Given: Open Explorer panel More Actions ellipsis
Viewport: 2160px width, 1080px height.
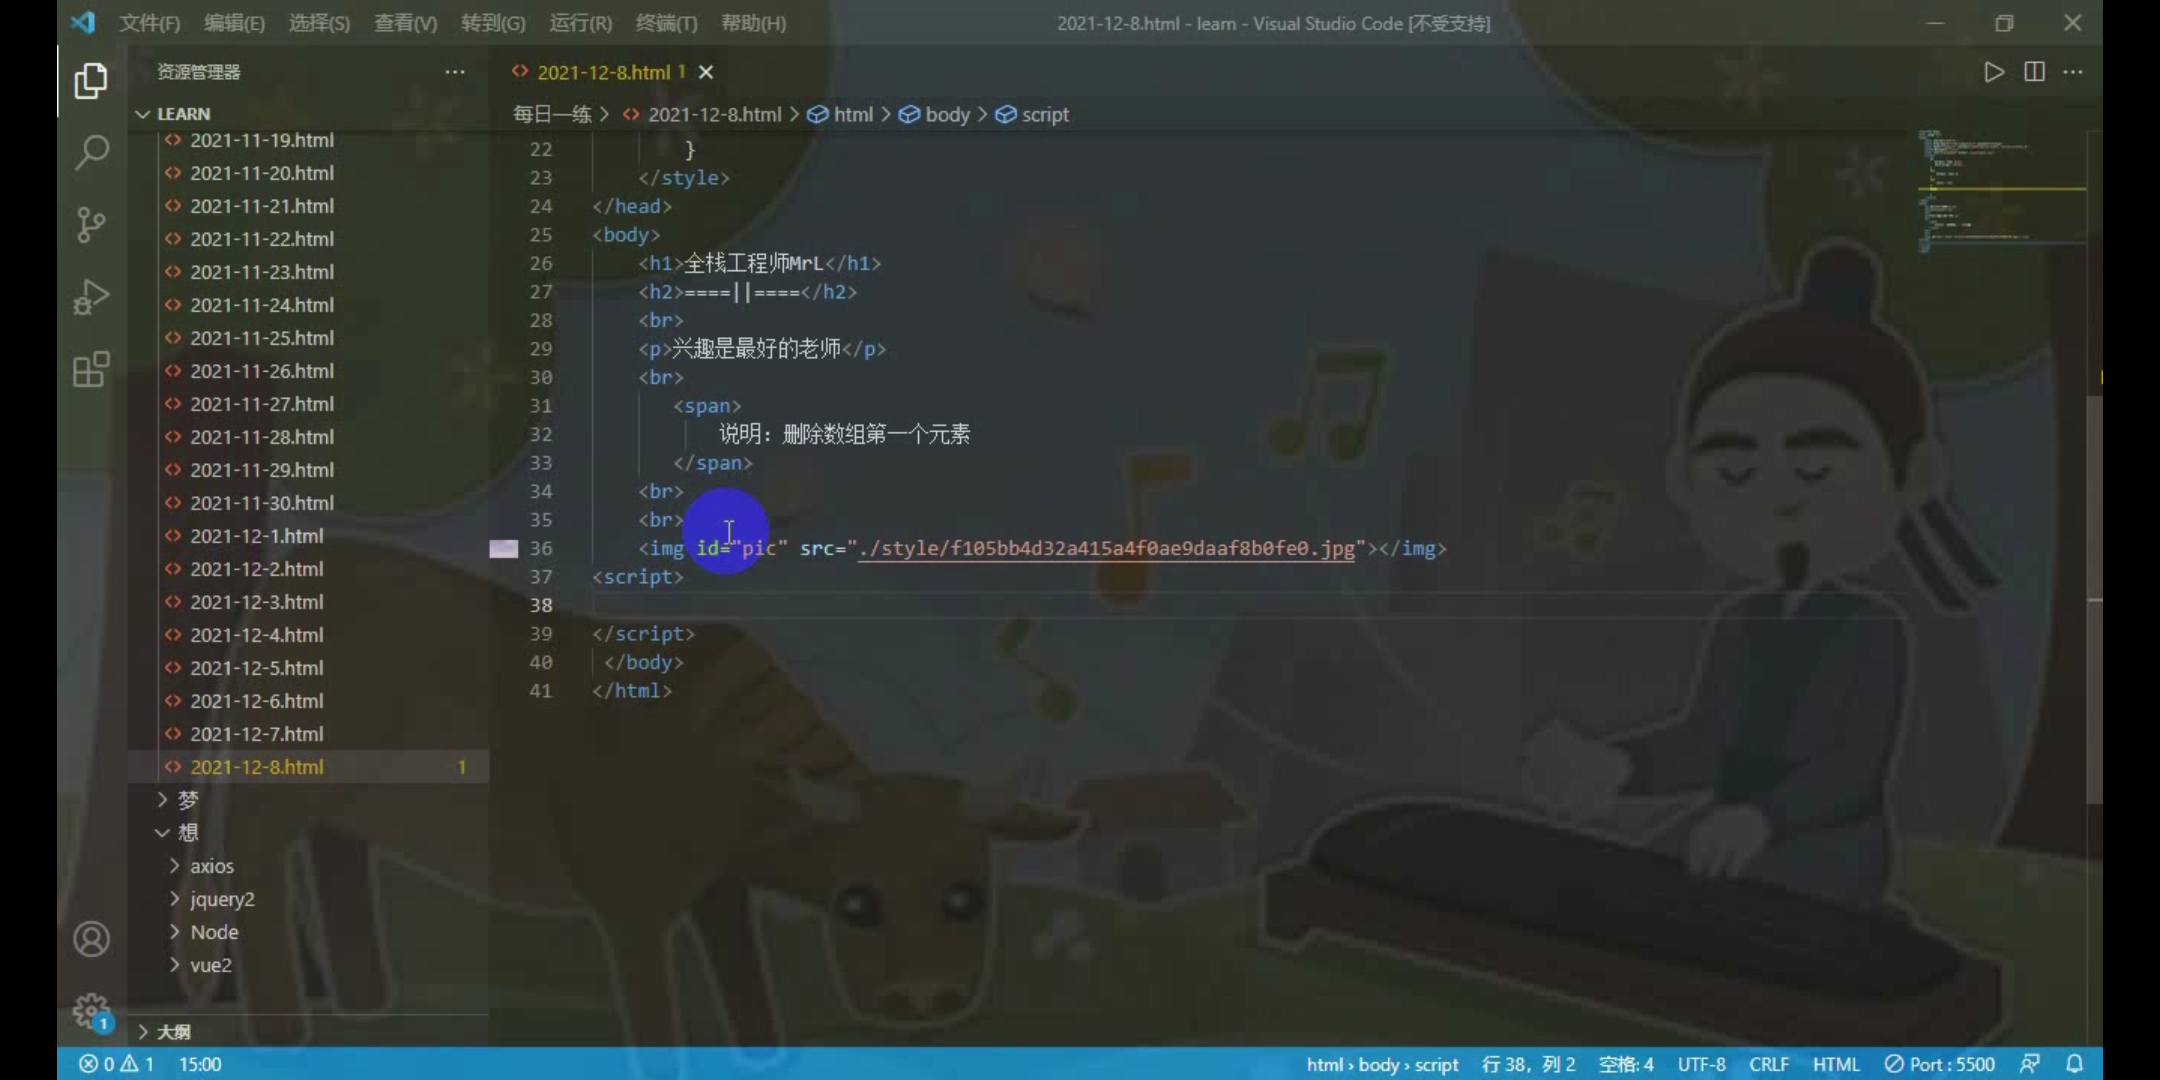Looking at the screenshot, I should click(455, 72).
